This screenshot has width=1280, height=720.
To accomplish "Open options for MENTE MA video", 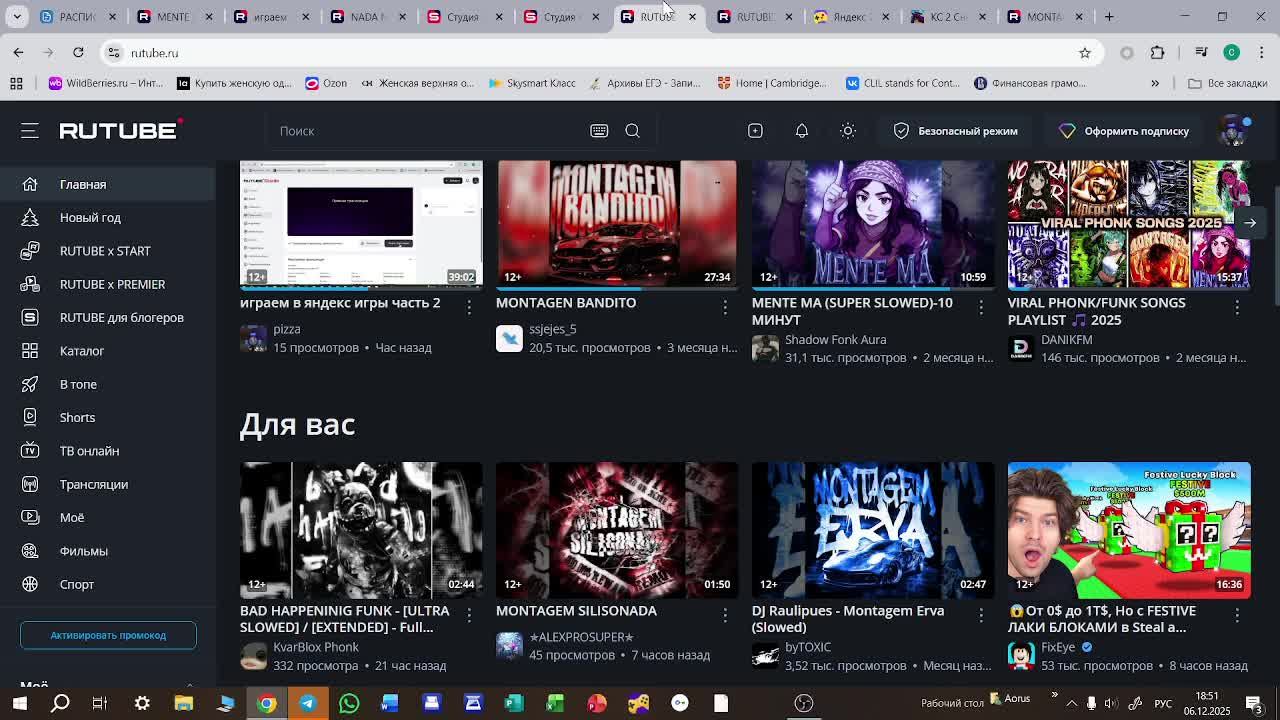I will (x=981, y=308).
